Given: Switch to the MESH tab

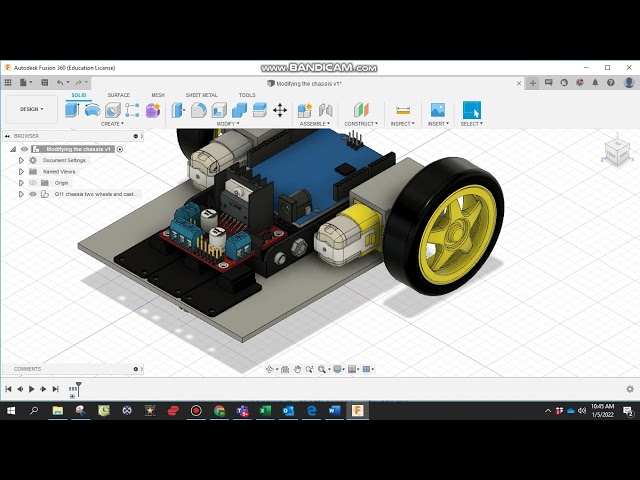Looking at the screenshot, I should 158,95.
